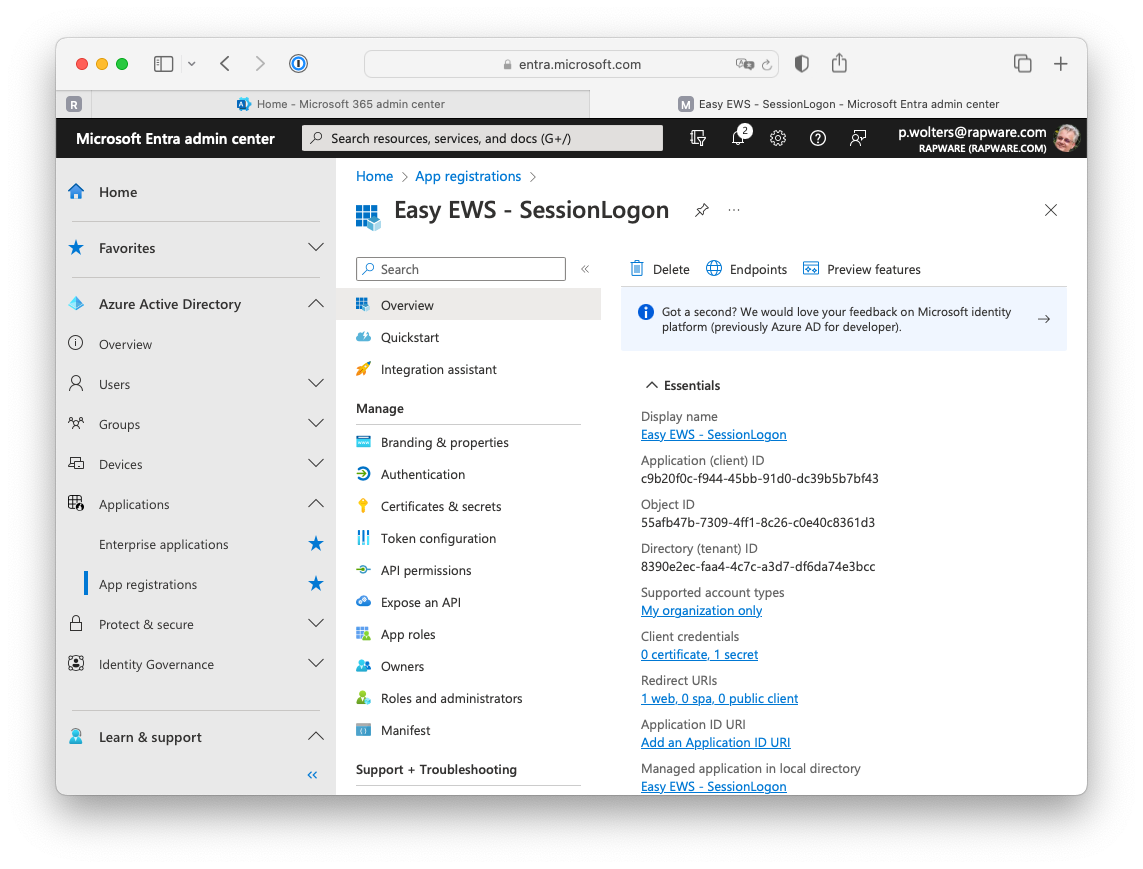1143x869 pixels.
Task: Open the portal settings menu icon
Action: point(698,138)
